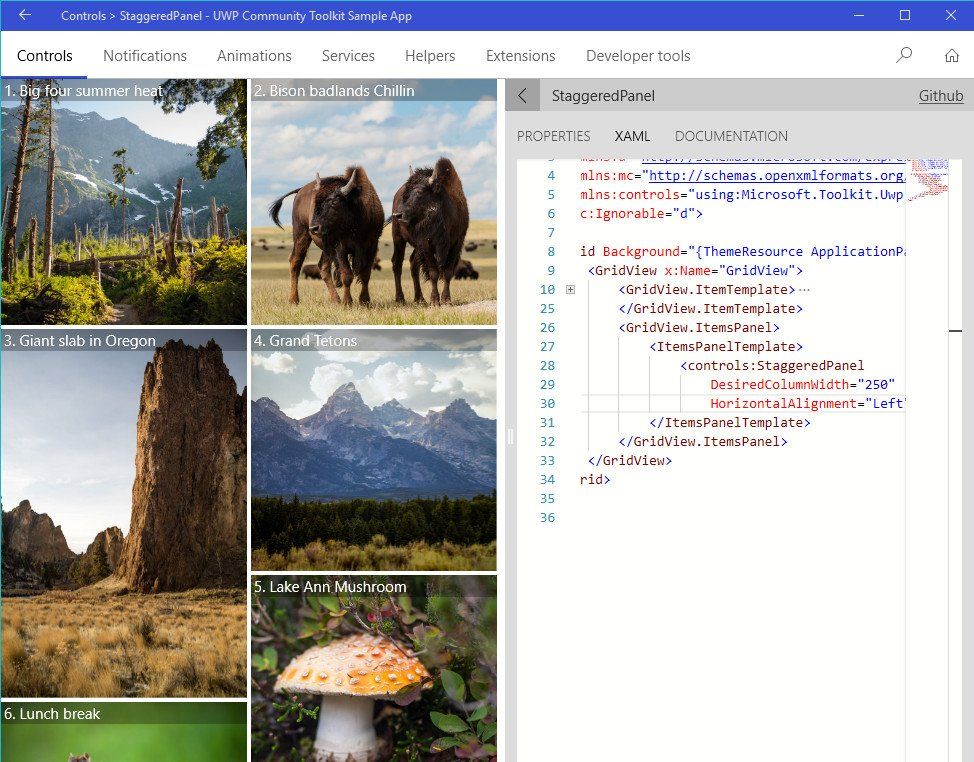The width and height of the screenshot is (974, 762).
Task: Open search with the magnifier icon
Action: pos(903,56)
